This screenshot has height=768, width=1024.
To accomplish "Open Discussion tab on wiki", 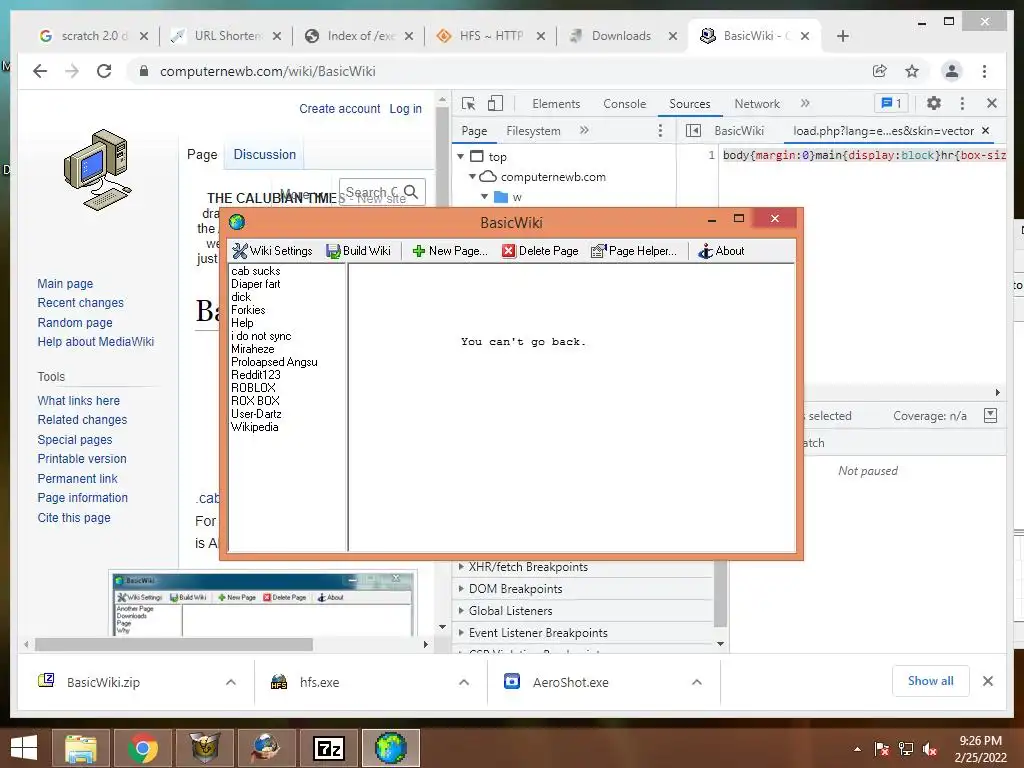I will (264, 155).
